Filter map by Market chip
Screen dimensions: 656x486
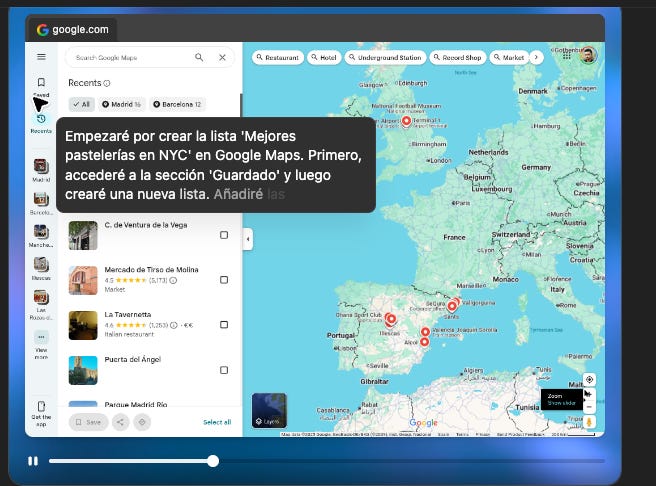click(x=509, y=57)
